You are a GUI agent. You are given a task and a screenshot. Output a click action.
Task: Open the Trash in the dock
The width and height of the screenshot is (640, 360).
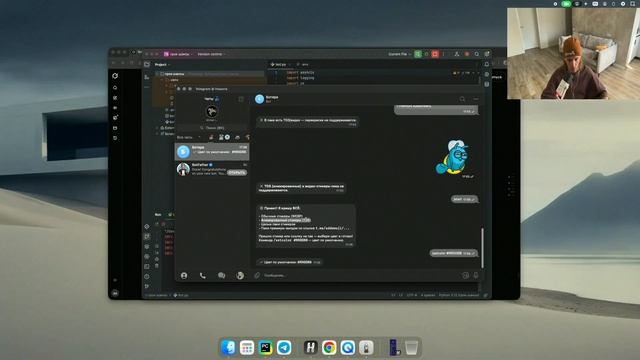click(x=411, y=347)
